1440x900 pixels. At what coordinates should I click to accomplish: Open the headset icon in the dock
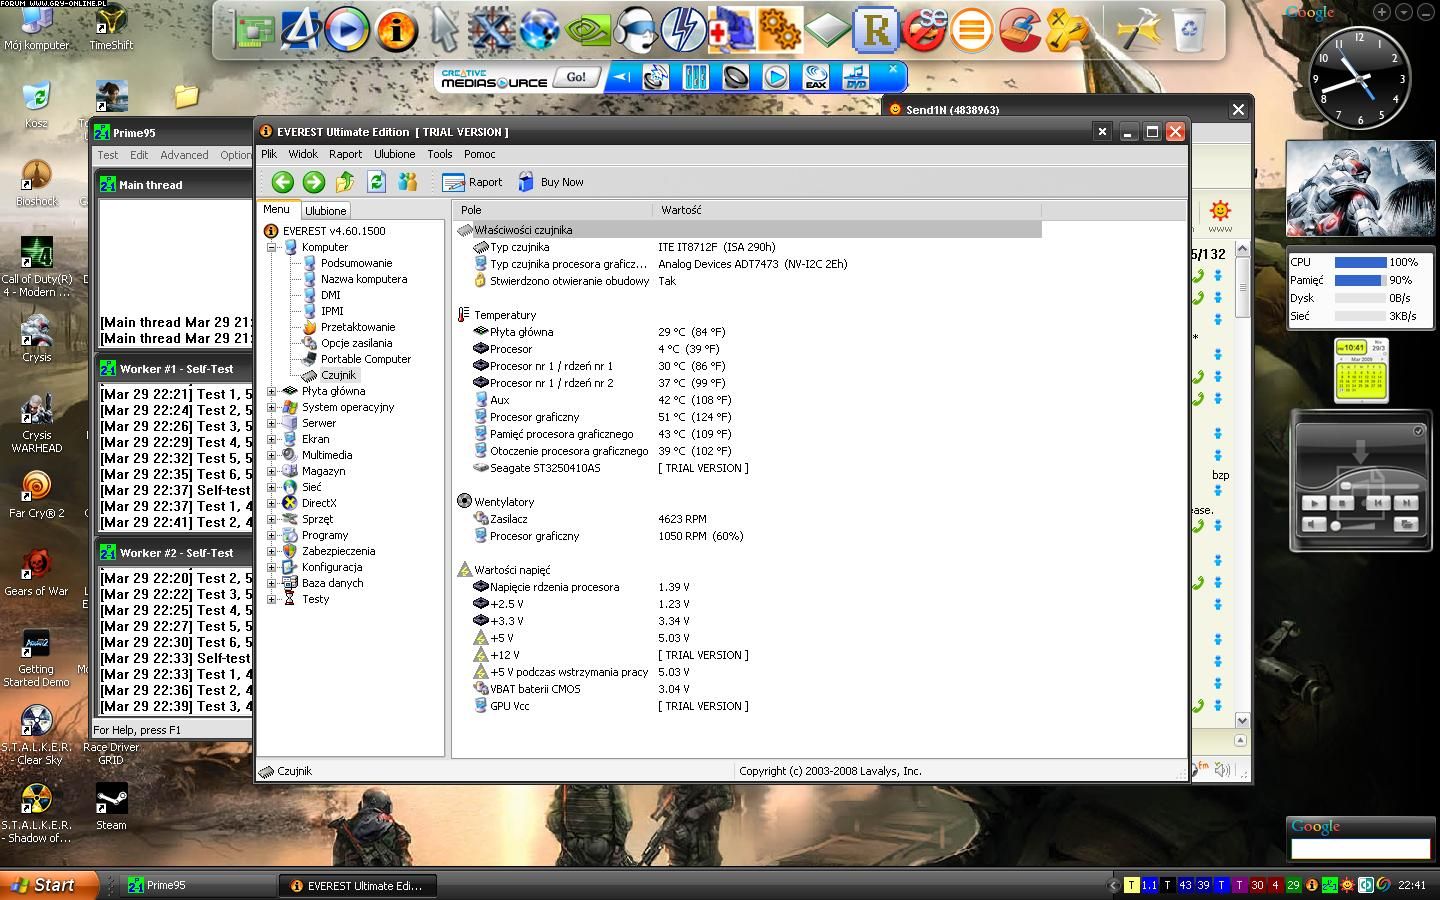point(636,30)
